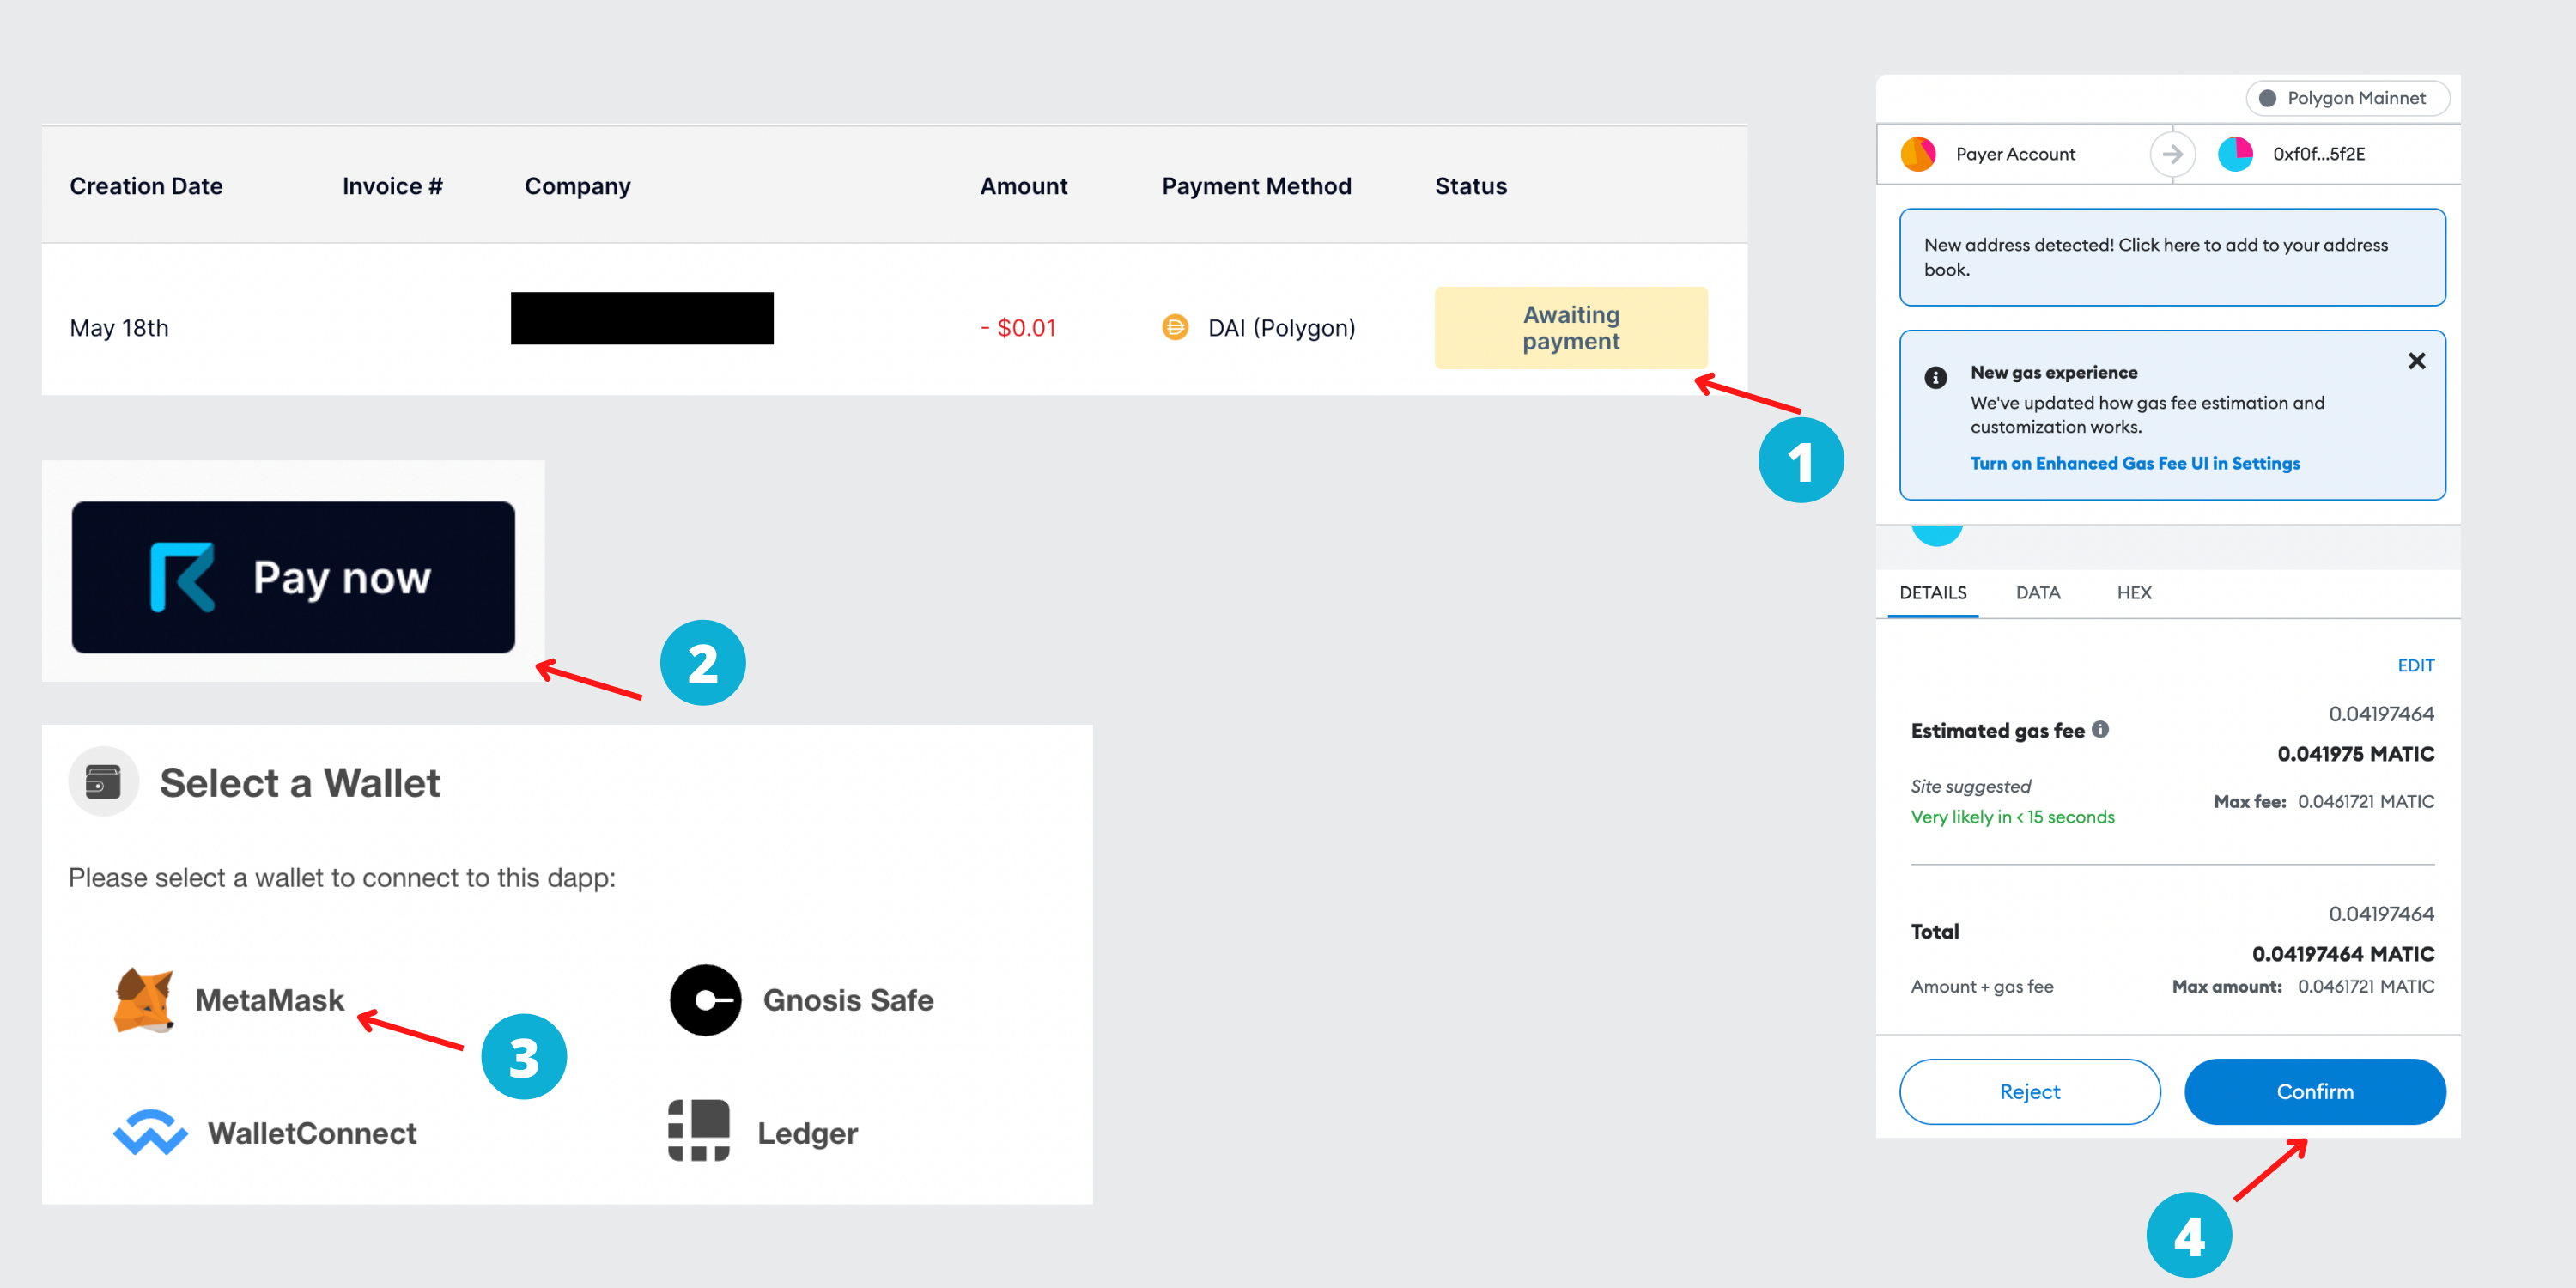Screen dimensions: 2576x1288
Task: Choose the Gnosis Safe wallet
Action: pyautogui.click(x=801, y=1000)
